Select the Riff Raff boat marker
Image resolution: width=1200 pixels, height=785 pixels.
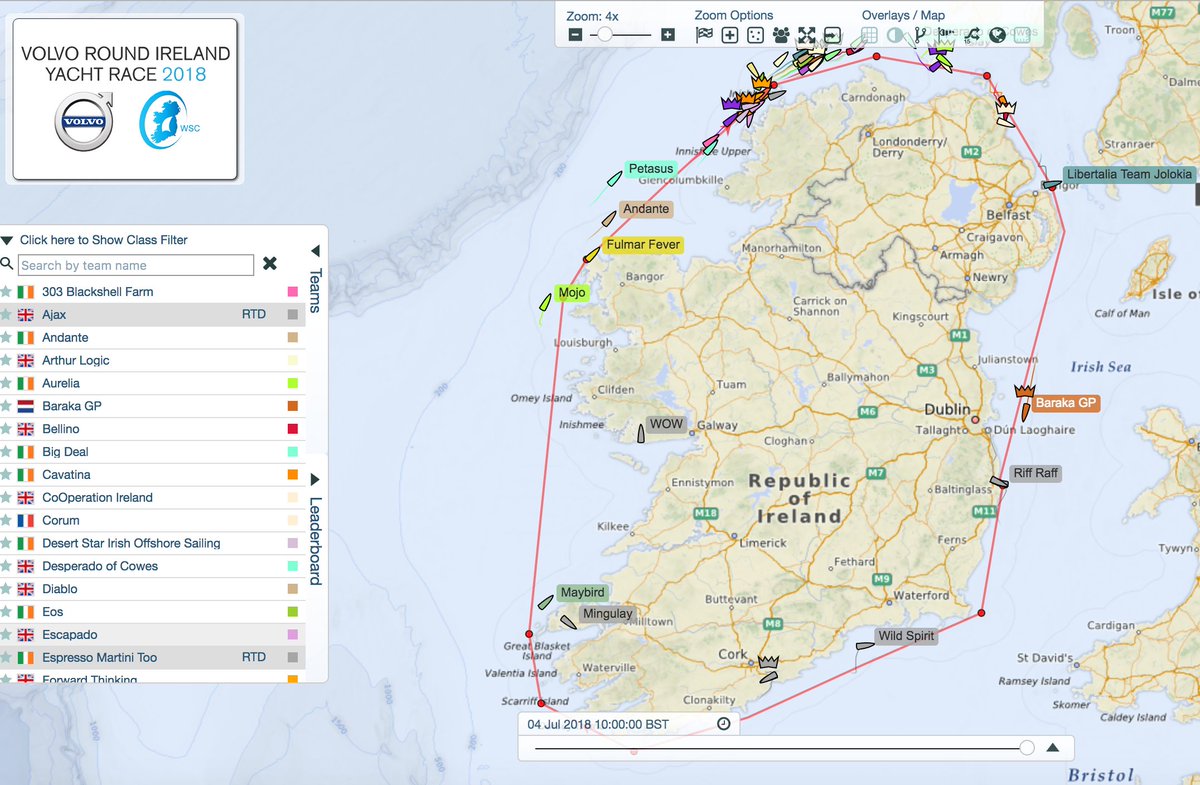998,482
